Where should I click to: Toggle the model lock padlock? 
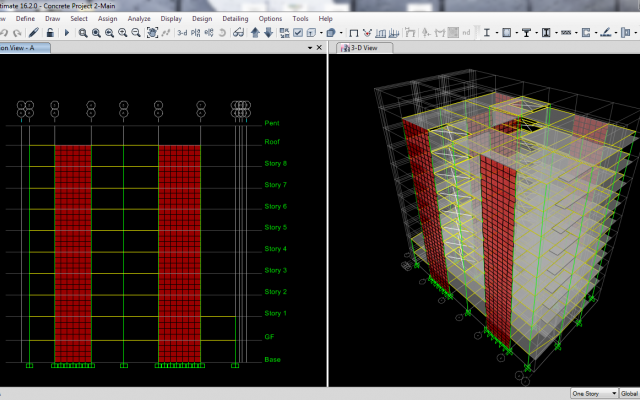tap(50, 33)
